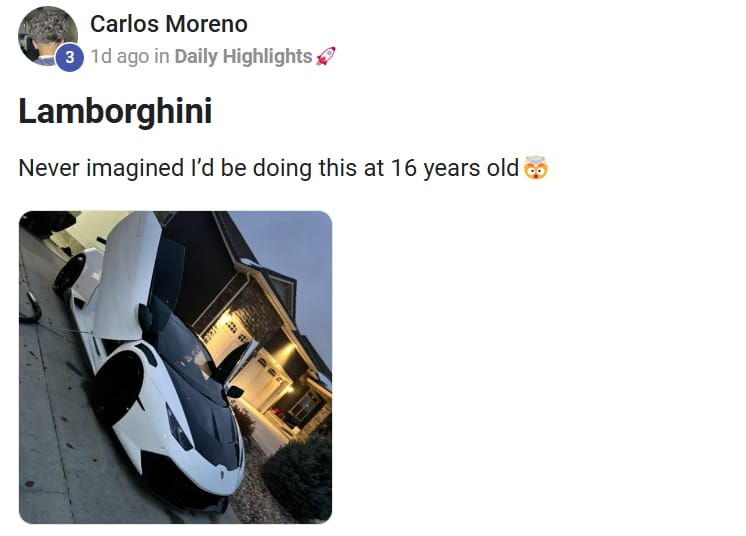Open the Carlos Moreno author name link
Viewport: 746px width, 536px height.
pyautogui.click(x=169, y=24)
